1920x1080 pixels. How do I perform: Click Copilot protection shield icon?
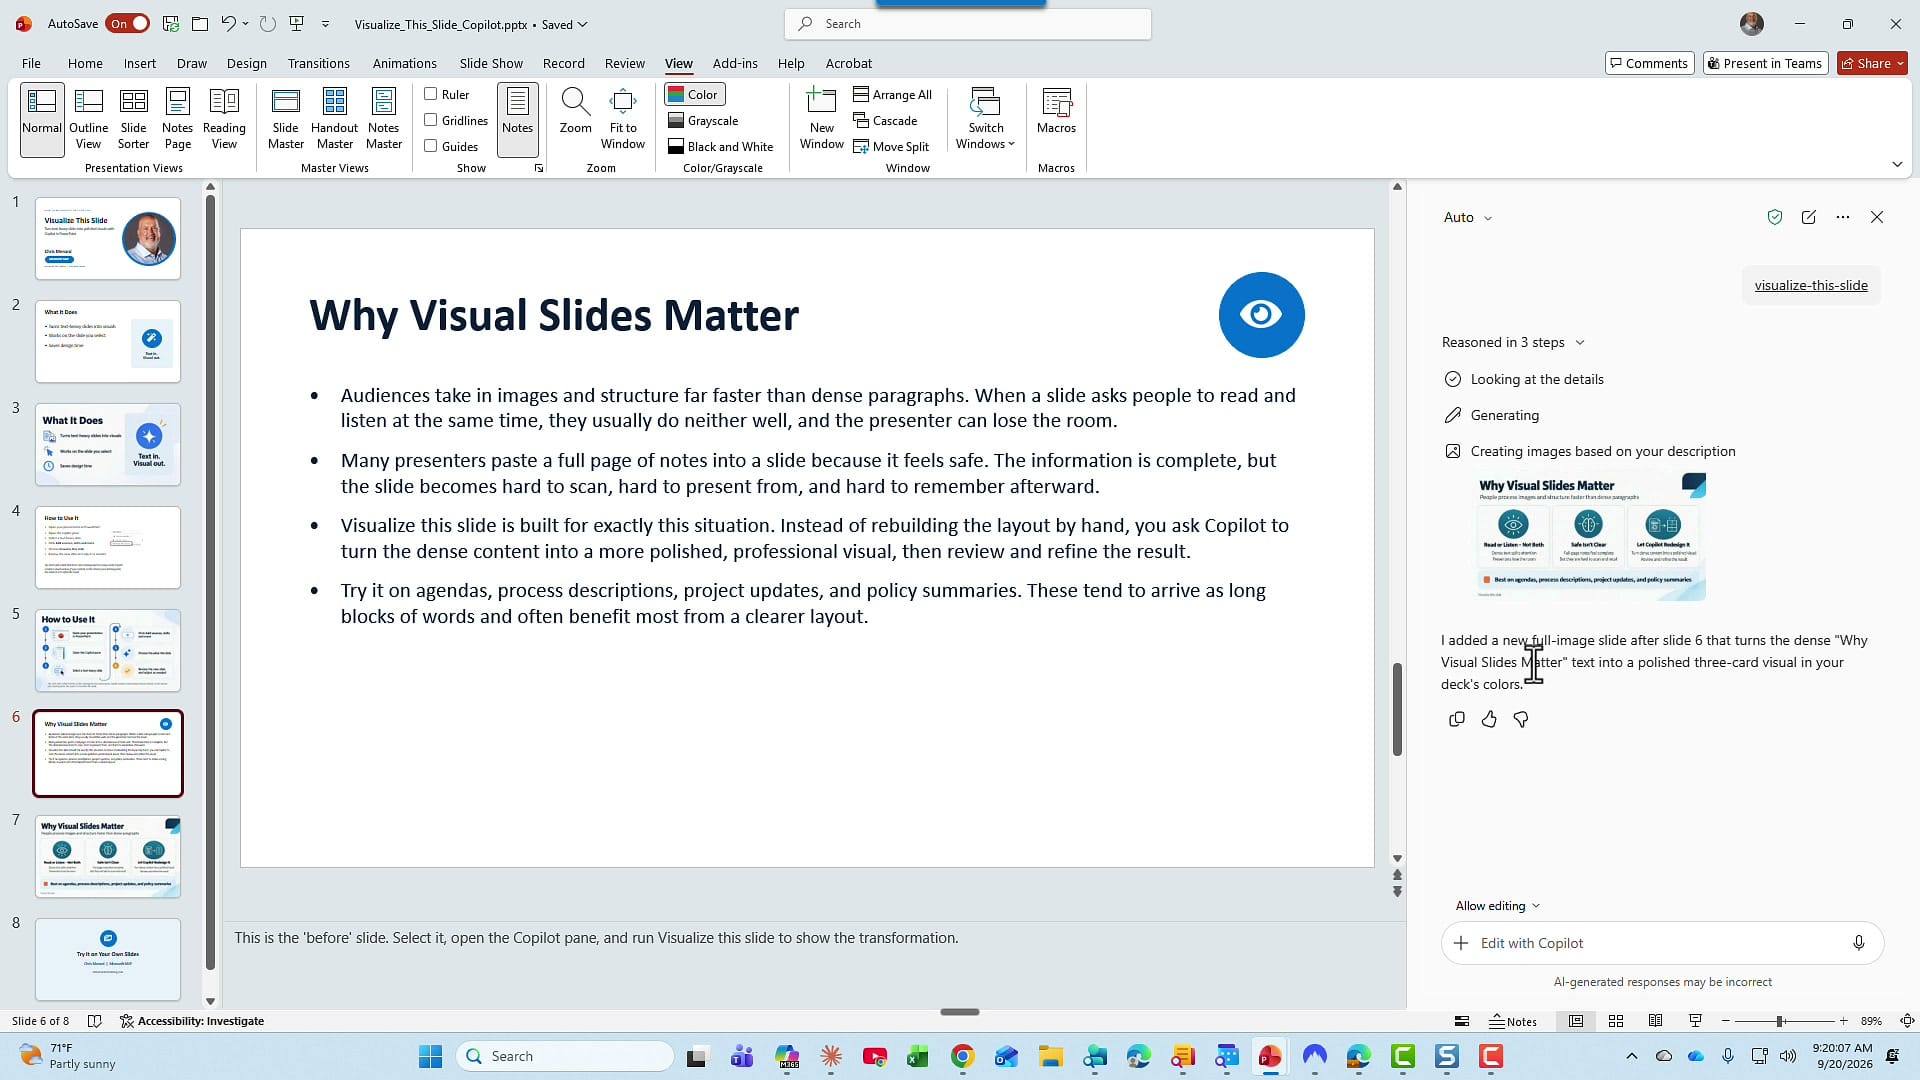pos(1775,217)
